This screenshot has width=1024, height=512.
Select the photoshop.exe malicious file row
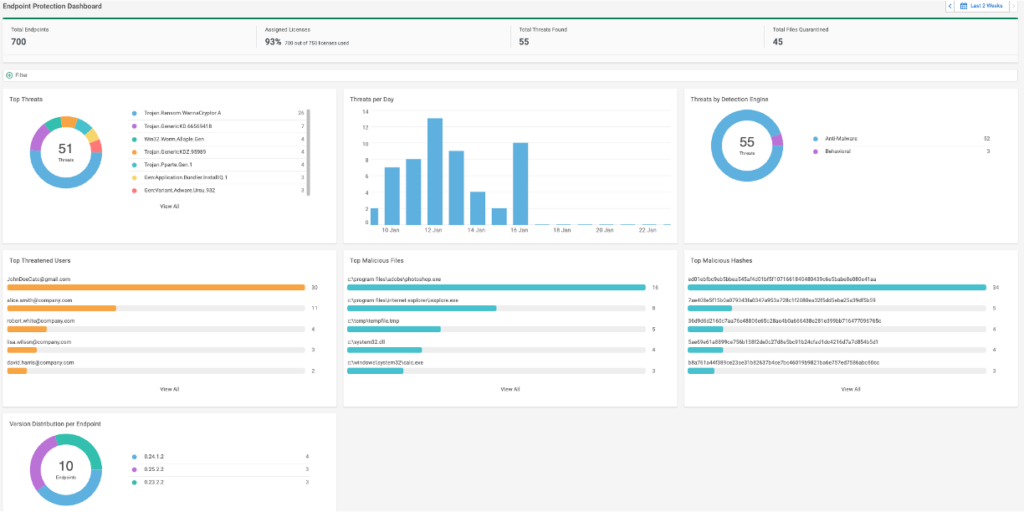tap(495, 287)
